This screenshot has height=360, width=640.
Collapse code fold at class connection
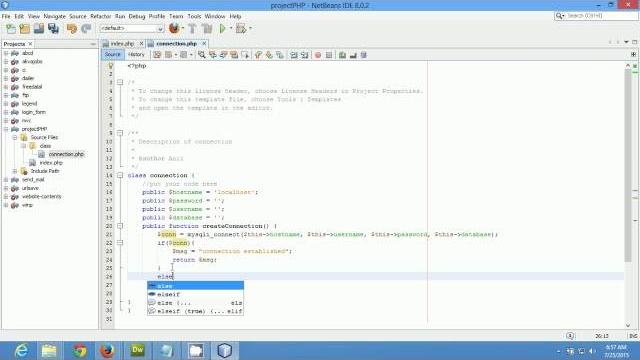(120, 176)
